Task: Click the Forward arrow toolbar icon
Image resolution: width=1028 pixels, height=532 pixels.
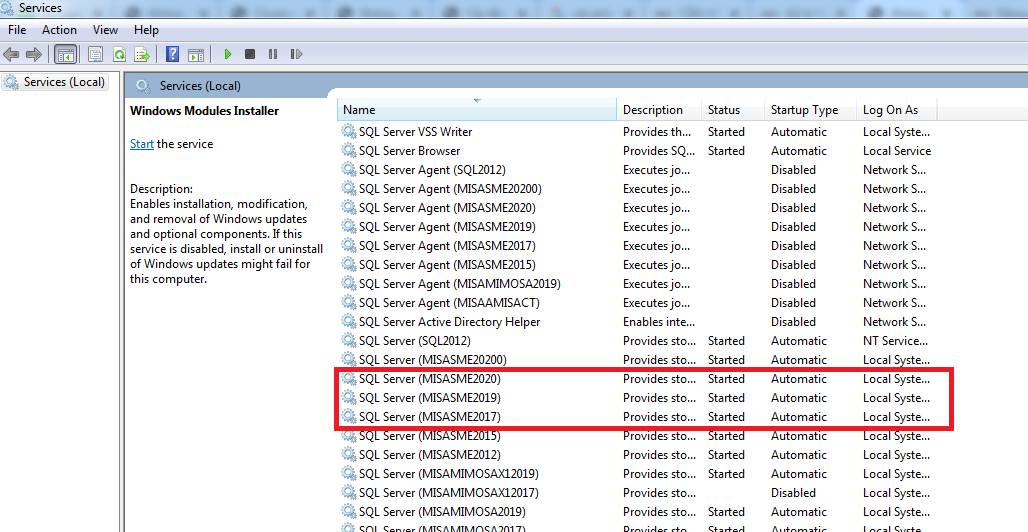Action: (x=34, y=54)
